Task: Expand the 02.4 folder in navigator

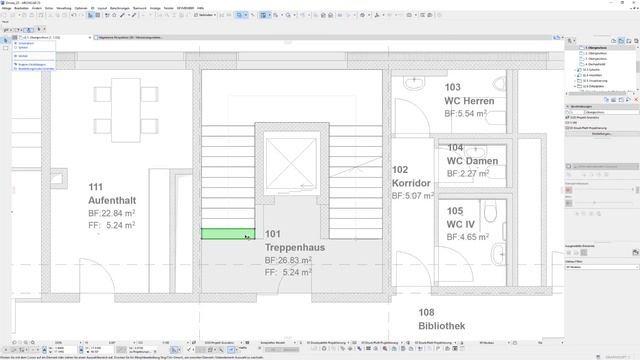Action: 575,76
